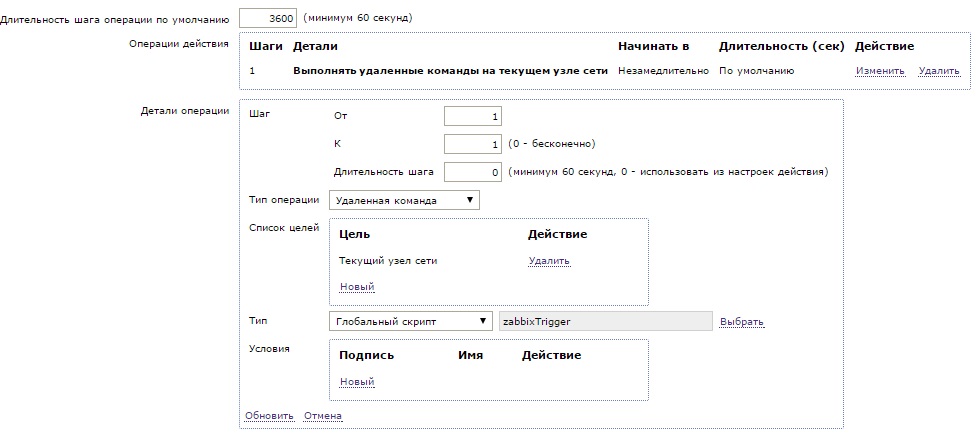Click the 'Подпись' column header in Условия
Image resolution: width=978 pixels, height=435 pixels.
[366, 355]
